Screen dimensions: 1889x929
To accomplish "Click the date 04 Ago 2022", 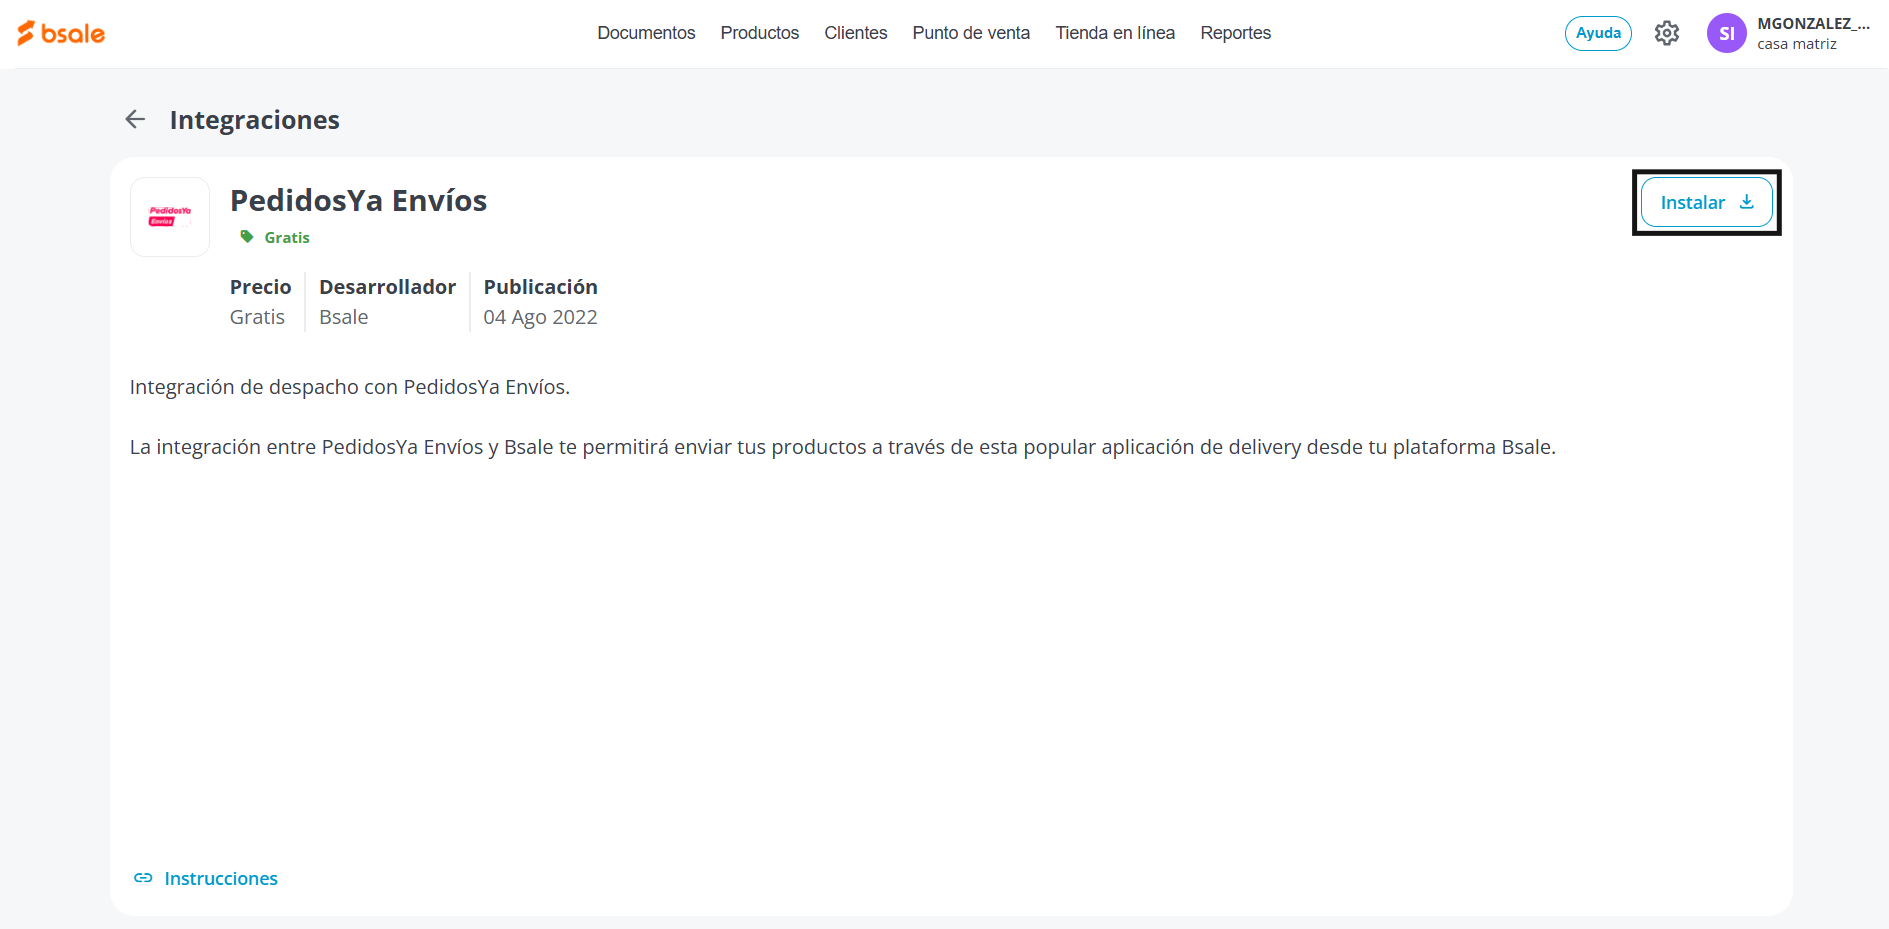I will (x=541, y=317).
